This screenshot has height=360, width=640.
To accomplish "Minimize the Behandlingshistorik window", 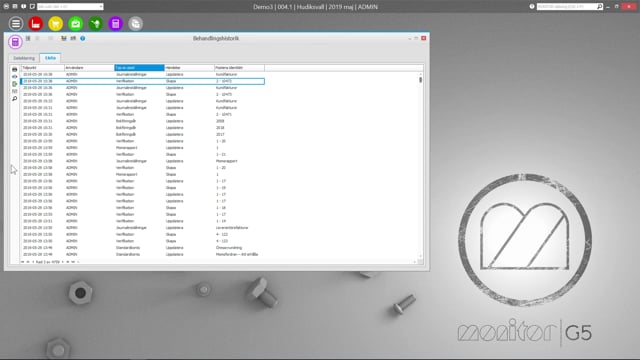I will [409, 38].
